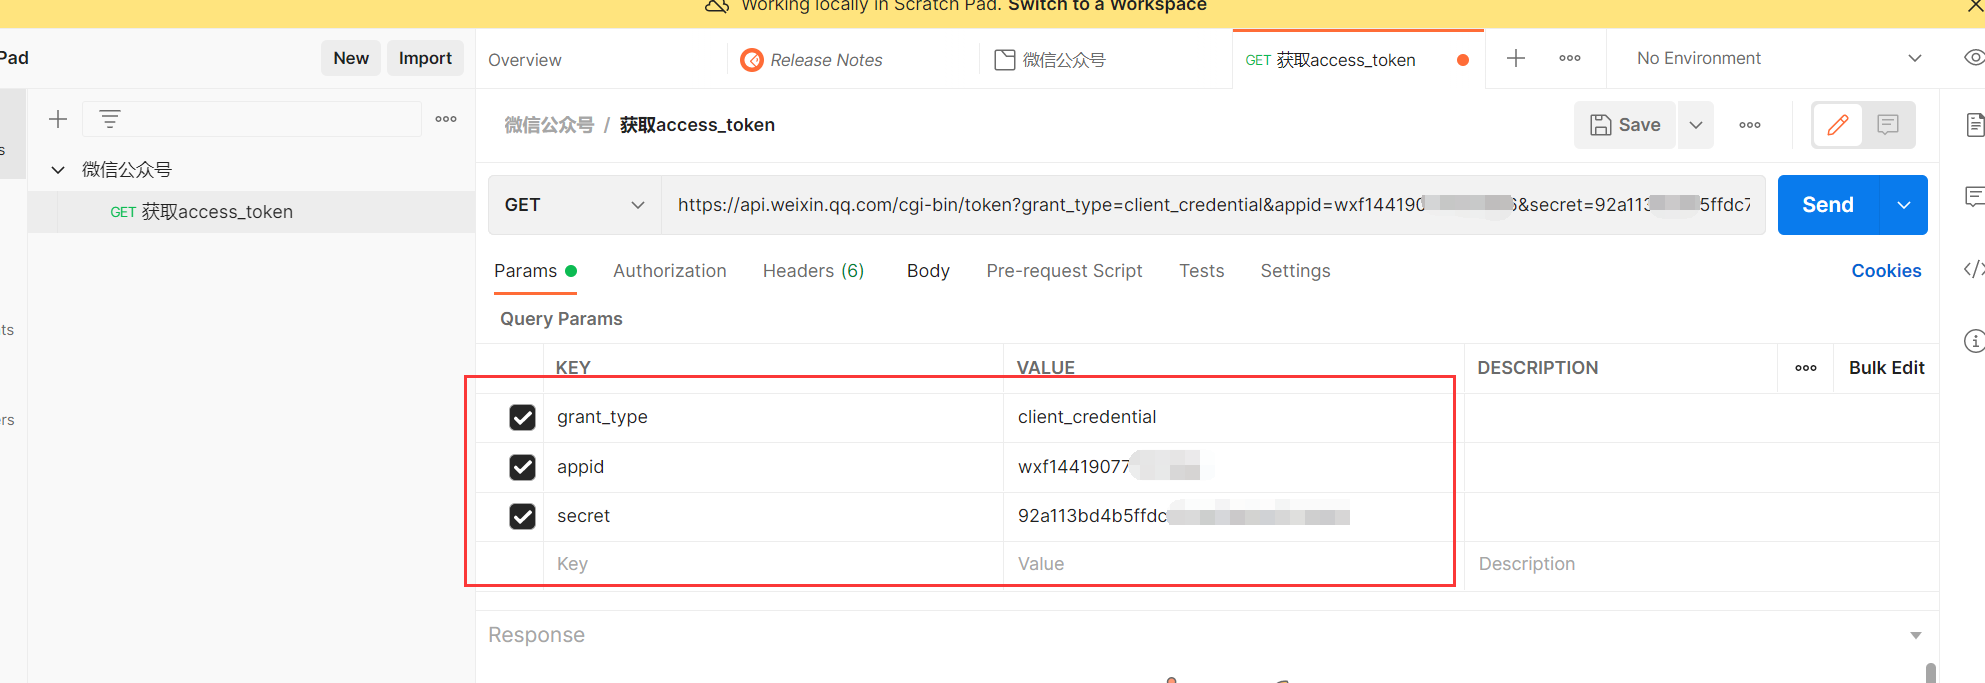Open sidebar more options ellipsis
Image resolution: width=1985 pixels, height=683 pixels.
point(446,119)
